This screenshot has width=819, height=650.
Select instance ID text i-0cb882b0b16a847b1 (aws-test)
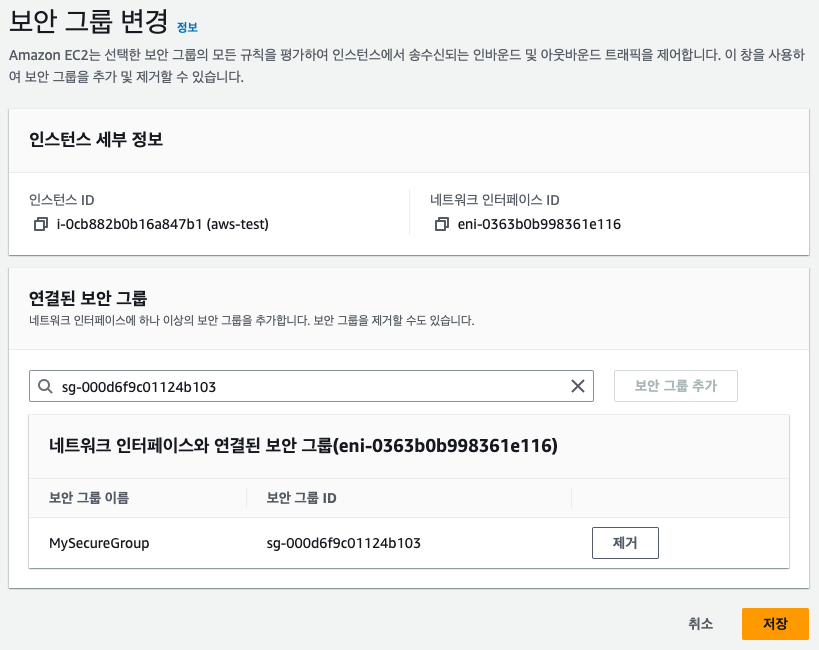[162, 224]
